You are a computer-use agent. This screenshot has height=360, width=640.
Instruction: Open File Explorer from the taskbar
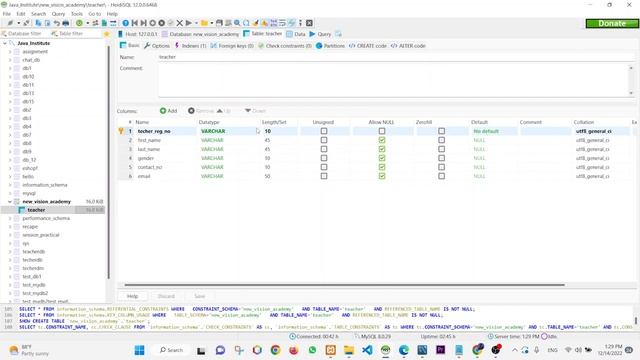point(349,350)
